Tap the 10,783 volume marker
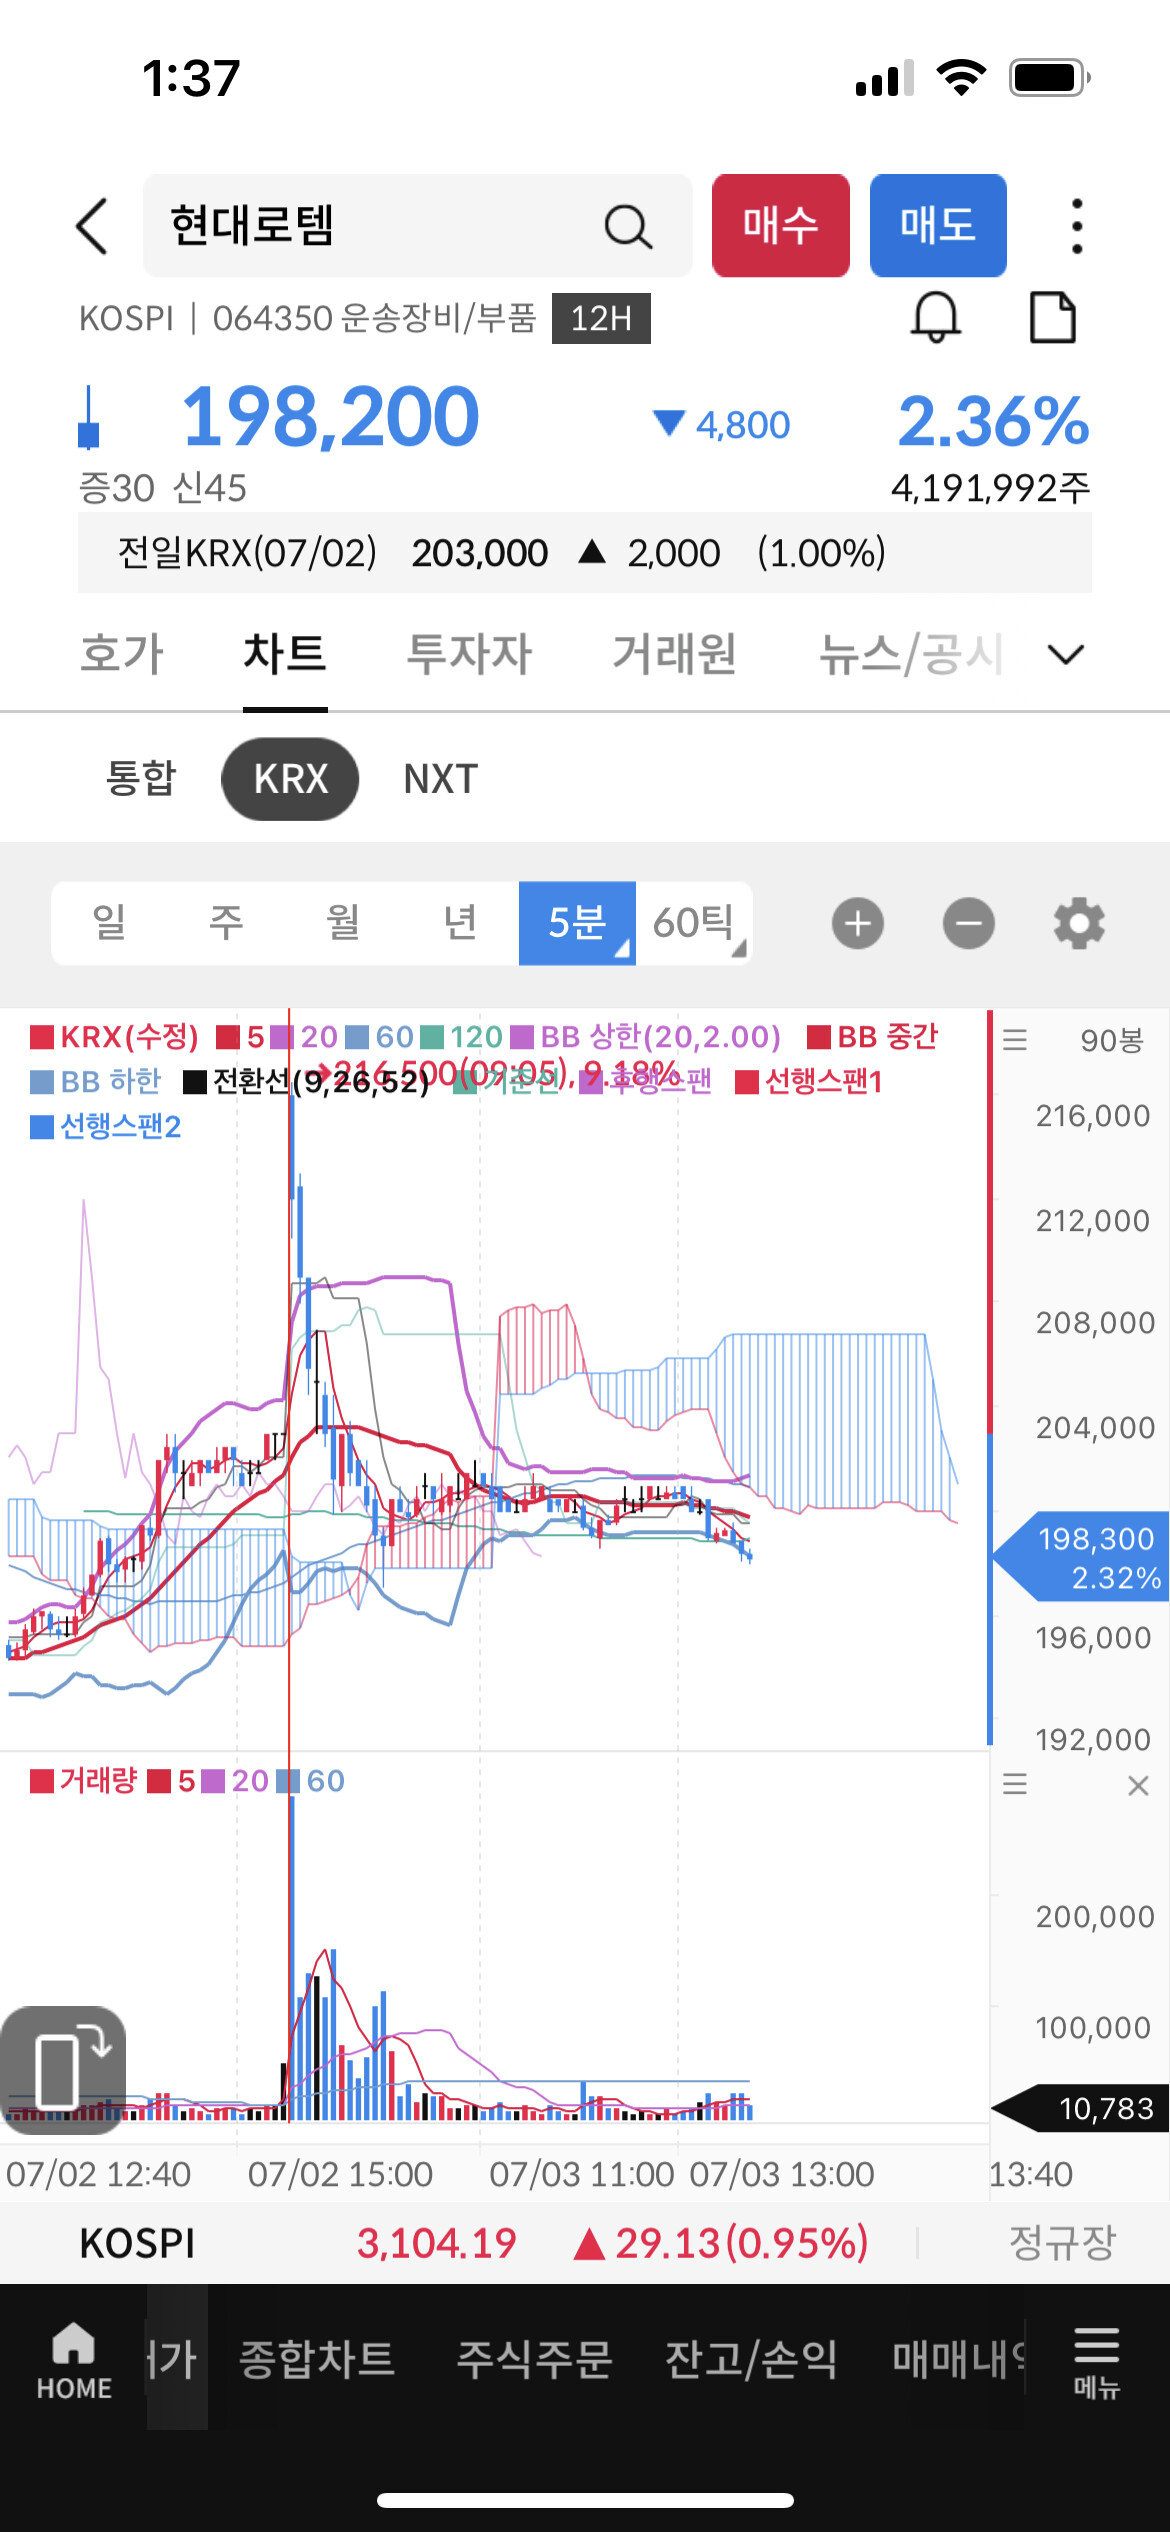The width and height of the screenshot is (1170, 2532). pyautogui.click(x=1081, y=2108)
